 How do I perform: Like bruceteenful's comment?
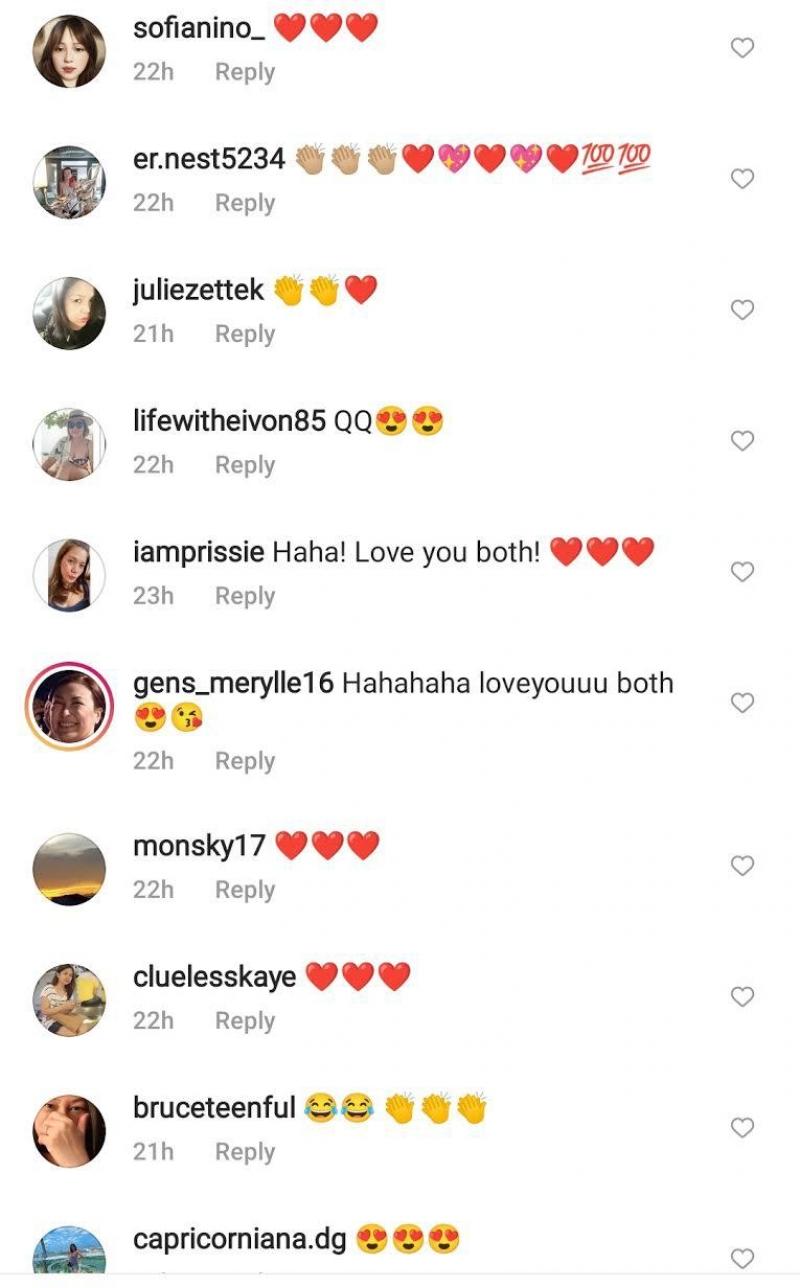[742, 1128]
